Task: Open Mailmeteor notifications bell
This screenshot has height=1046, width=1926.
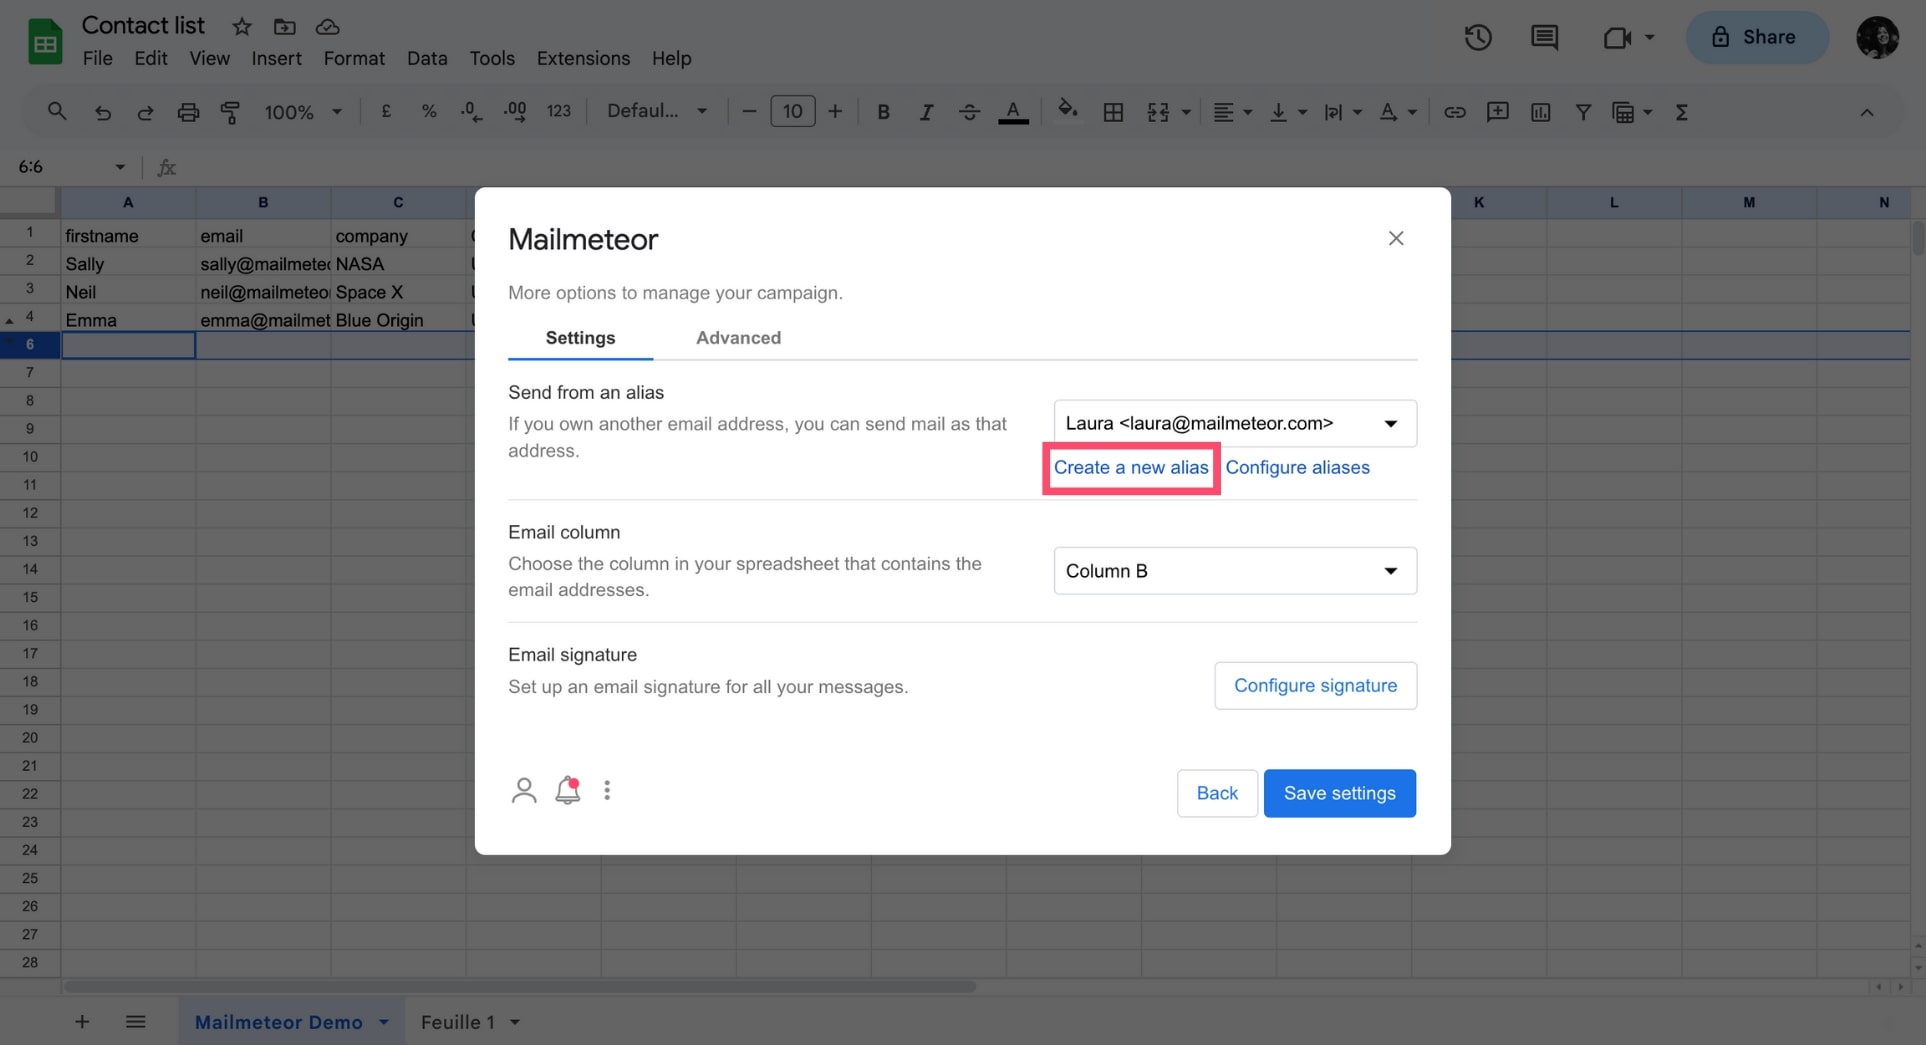Action: 568,790
